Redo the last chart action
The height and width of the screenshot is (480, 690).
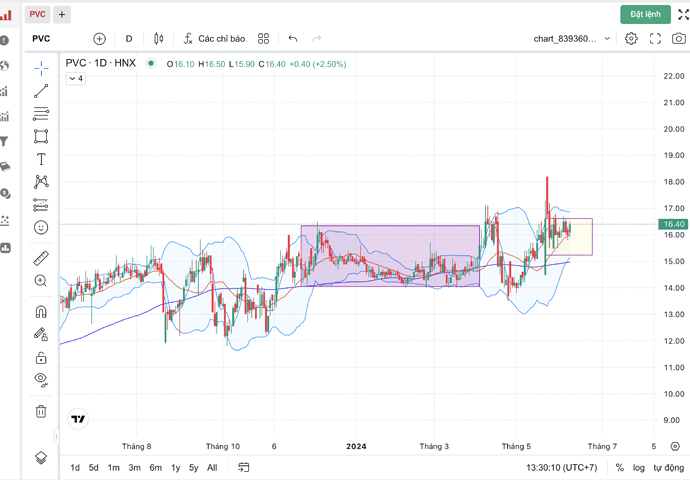click(317, 39)
